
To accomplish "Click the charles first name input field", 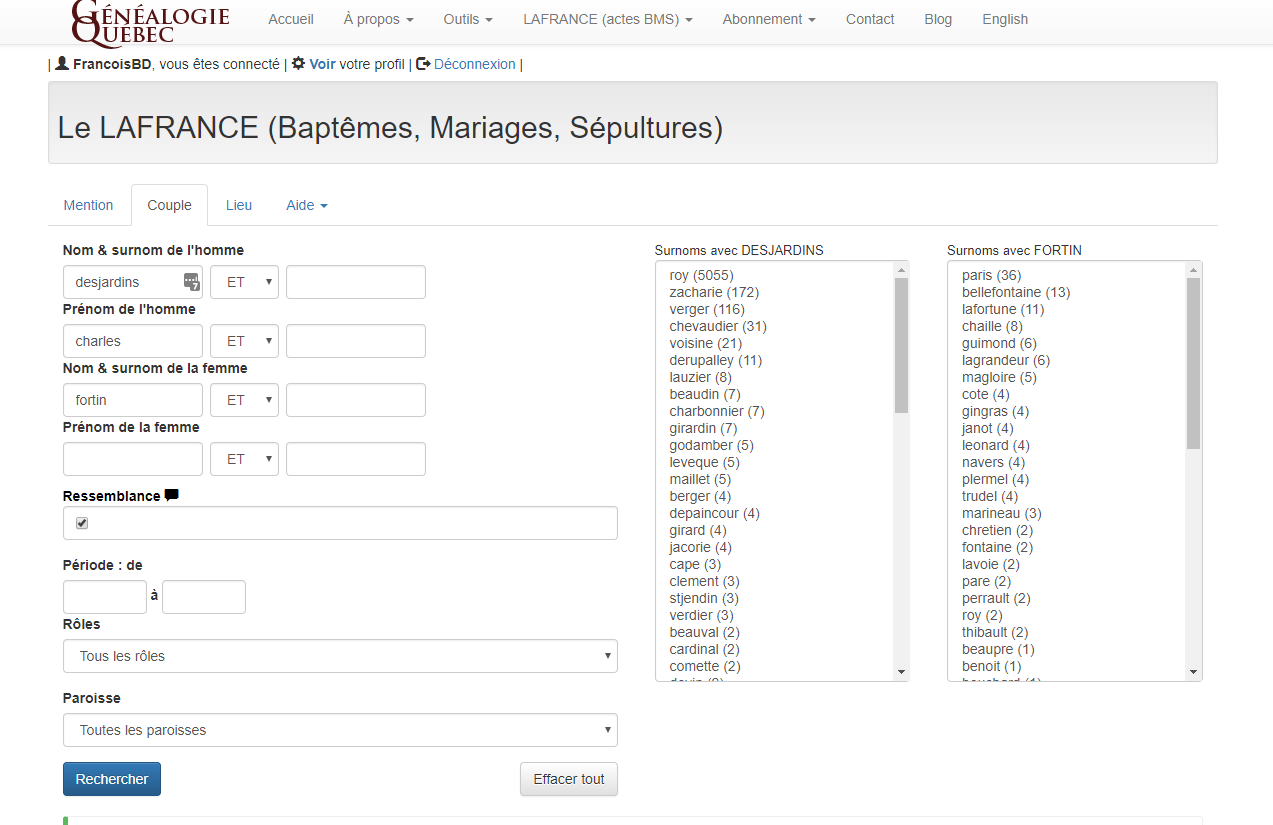I will pyautogui.click(x=133, y=341).
